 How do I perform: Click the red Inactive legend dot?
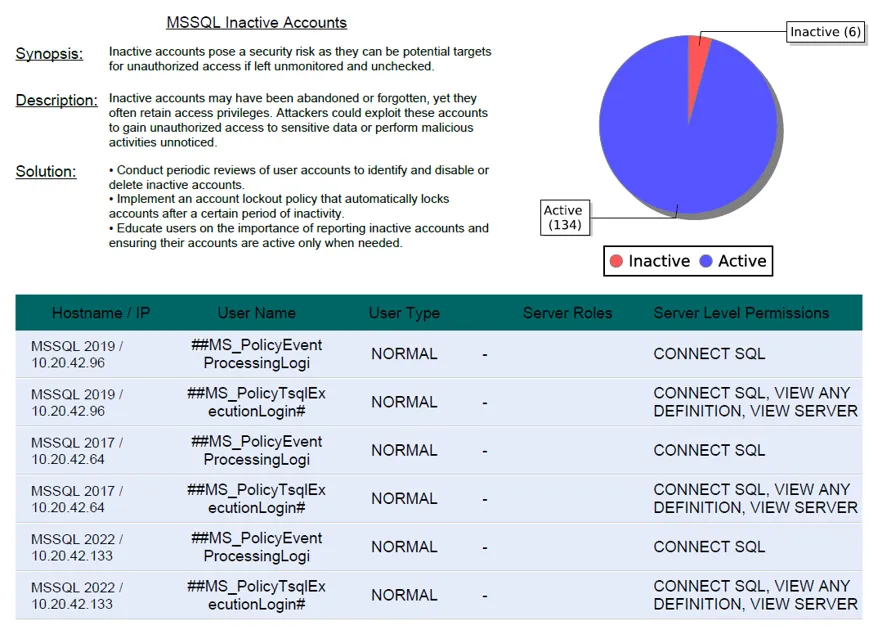tap(616, 261)
